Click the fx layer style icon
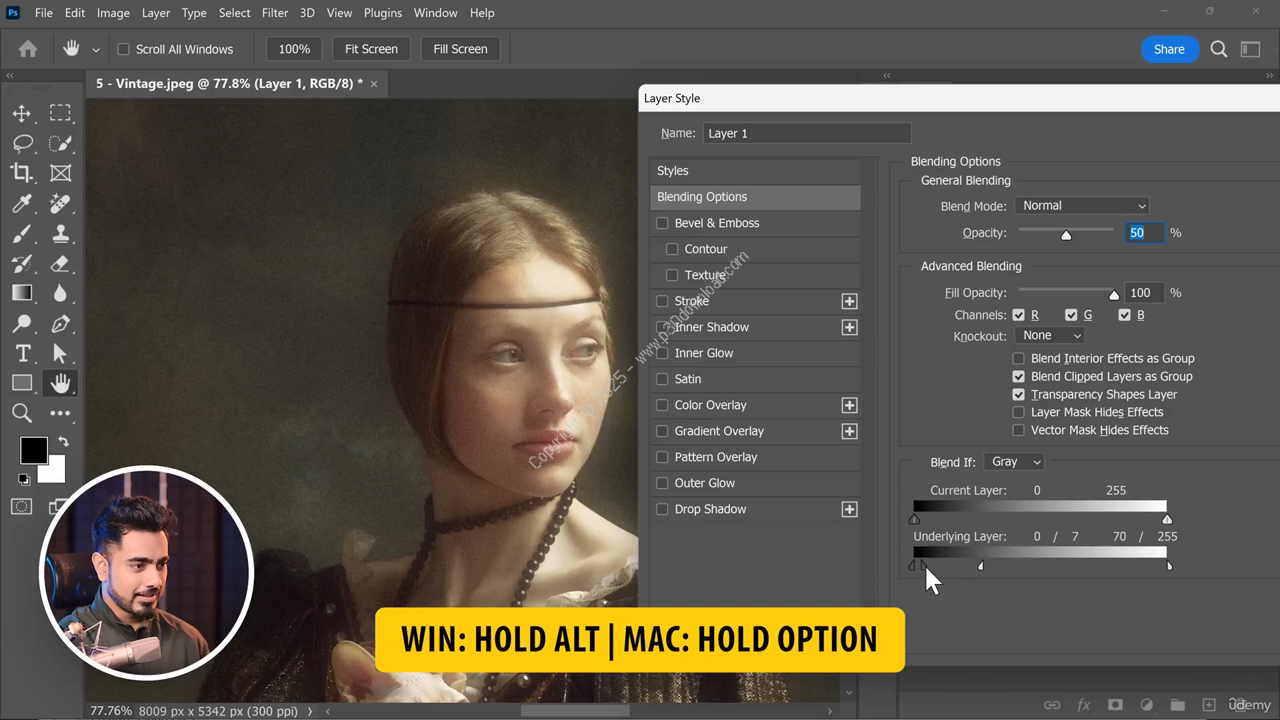The image size is (1280, 720). point(1084,705)
